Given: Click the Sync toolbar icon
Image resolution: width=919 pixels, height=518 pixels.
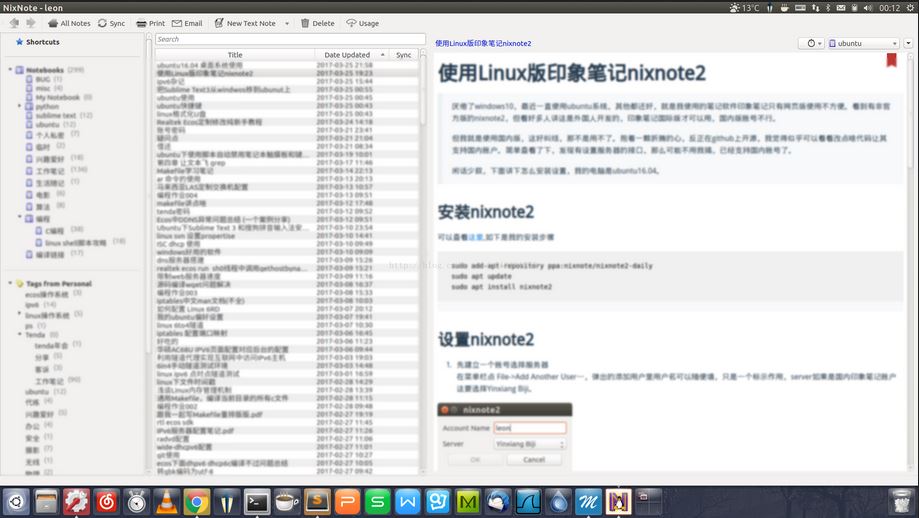Looking at the screenshot, I should pos(111,23).
